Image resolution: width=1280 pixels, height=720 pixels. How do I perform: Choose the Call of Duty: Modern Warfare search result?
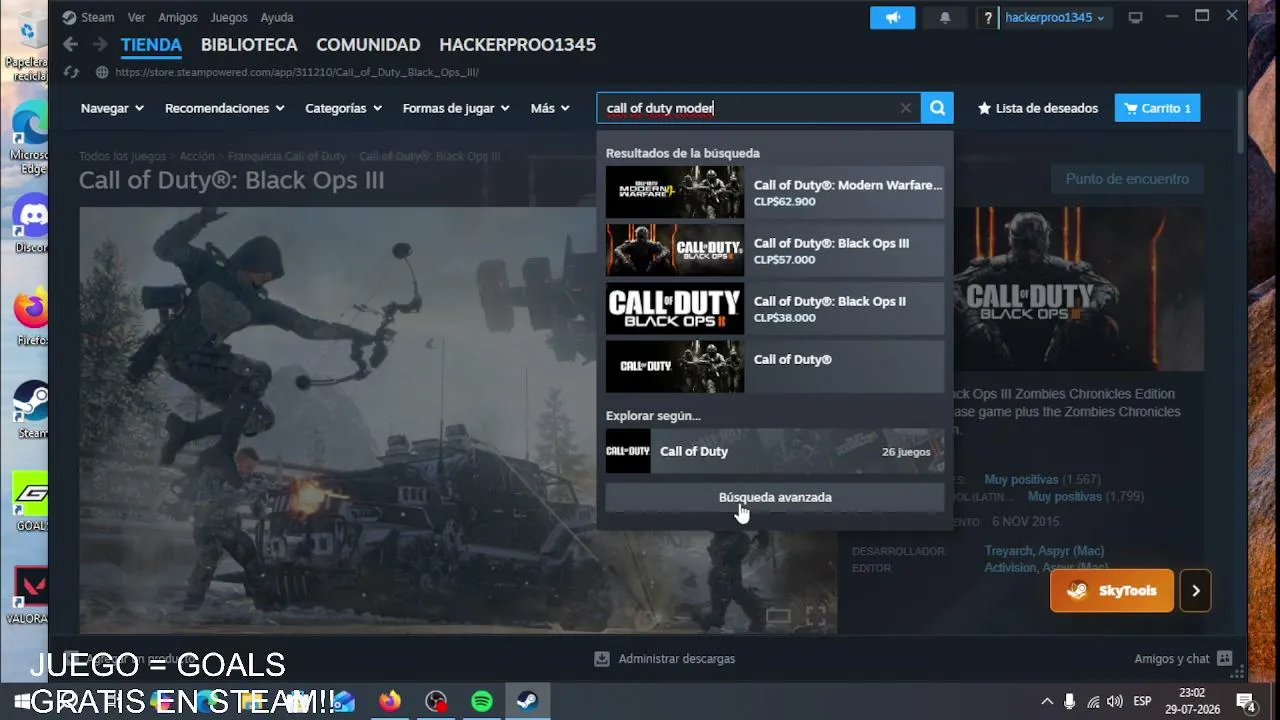click(x=775, y=192)
